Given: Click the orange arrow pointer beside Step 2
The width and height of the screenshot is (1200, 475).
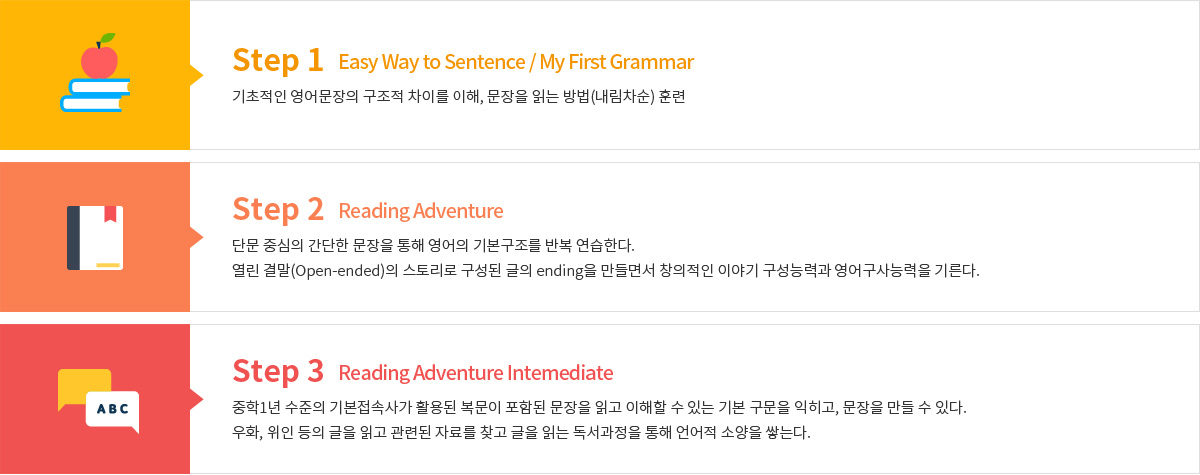Looking at the screenshot, I should (196, 237).
